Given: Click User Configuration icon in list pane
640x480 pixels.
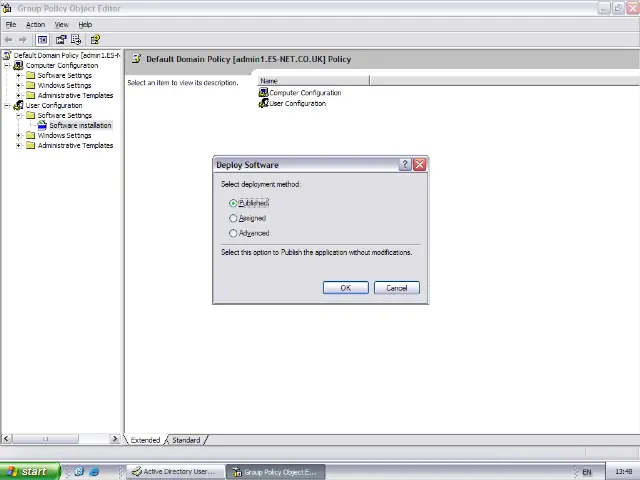Looking at the screenshot, I should click(x=263, y=103).
